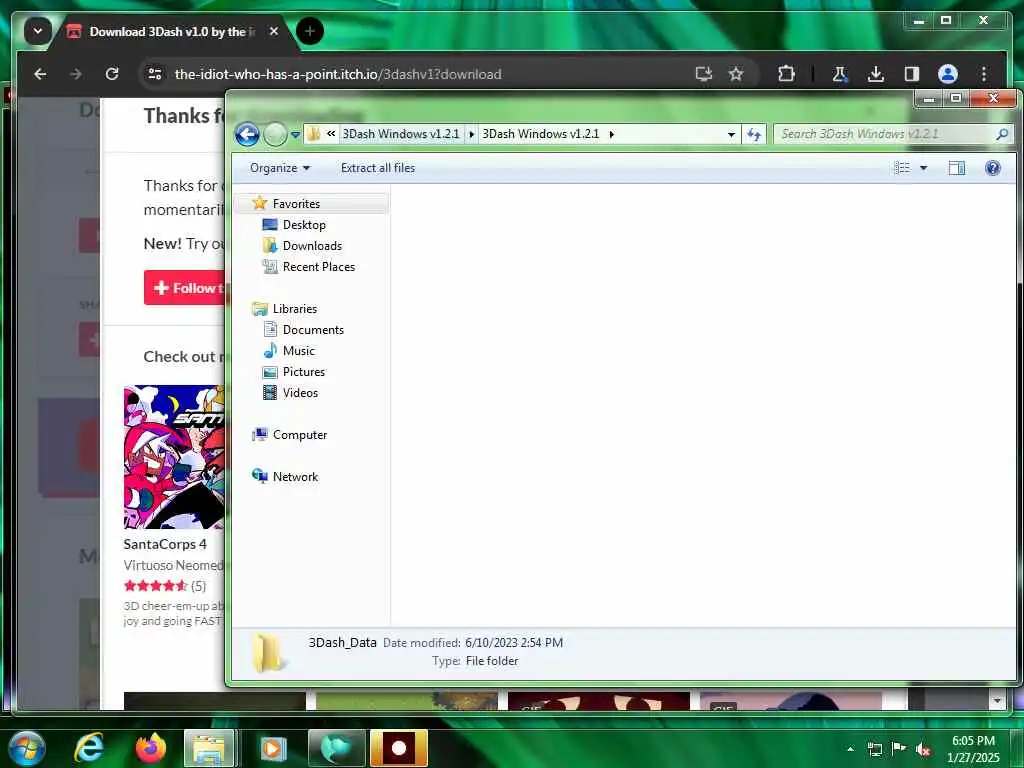Open Windows Start menu
This screenshot has width=1024, height=768.
pyautogui.click(x=27, y=748)
